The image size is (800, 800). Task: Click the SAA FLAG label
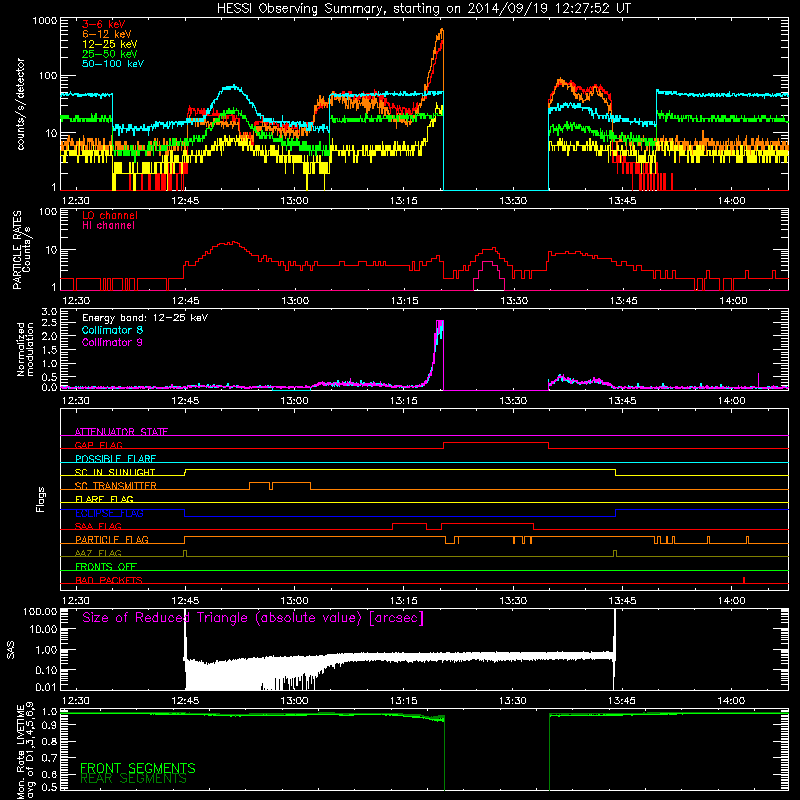(98, 526)
